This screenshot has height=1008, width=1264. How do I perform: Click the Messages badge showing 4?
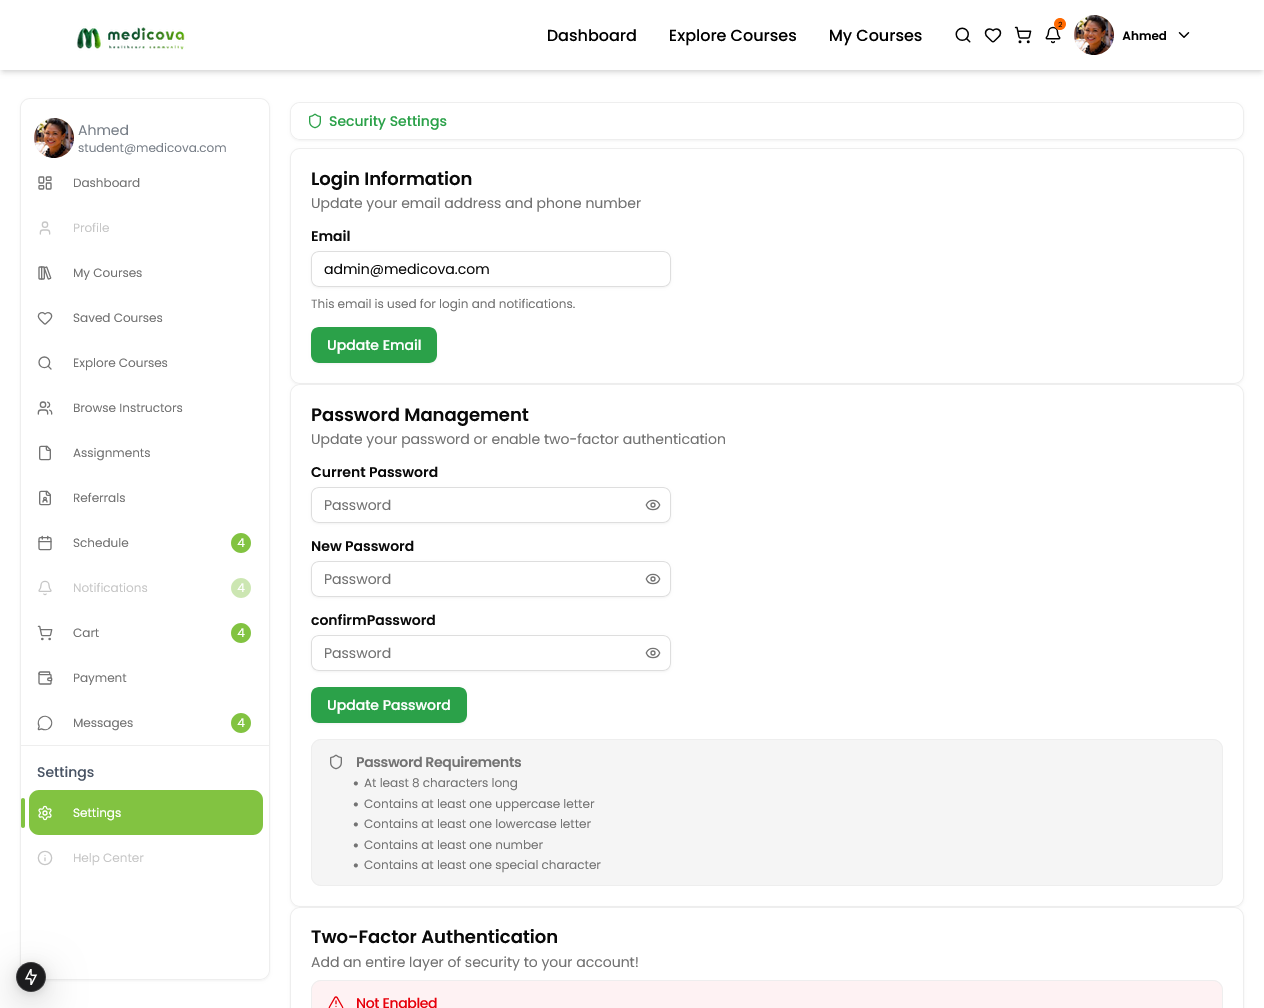click(241, 723)
